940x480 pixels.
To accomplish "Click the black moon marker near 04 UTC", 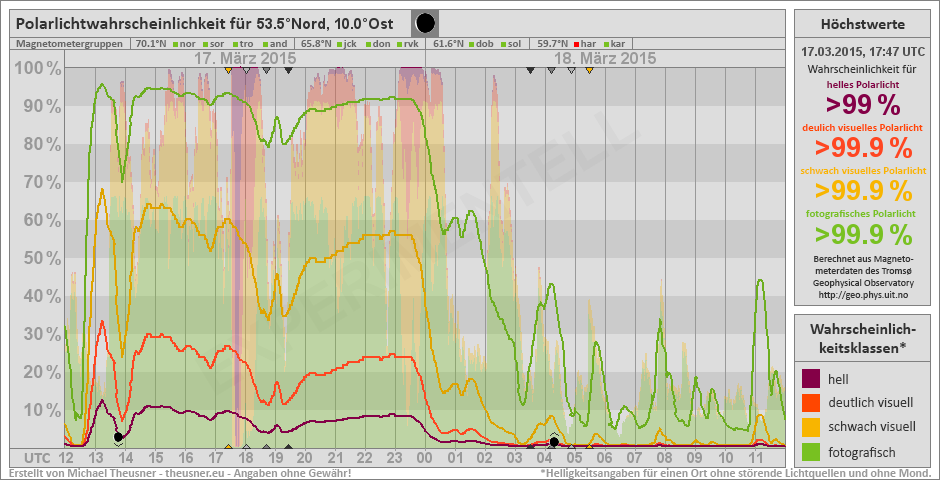I will pyautogui.click(x=554, y=441).
